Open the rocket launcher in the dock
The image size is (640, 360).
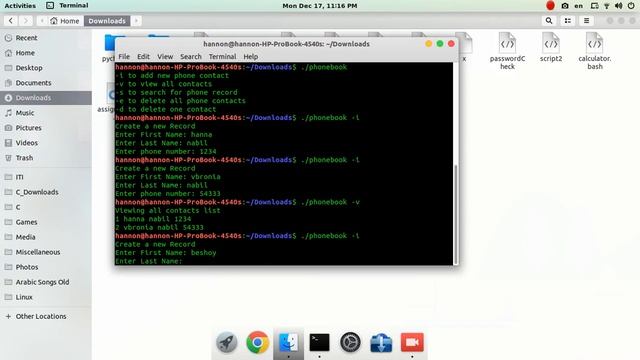pyautogui.click(x=227, y=342)
